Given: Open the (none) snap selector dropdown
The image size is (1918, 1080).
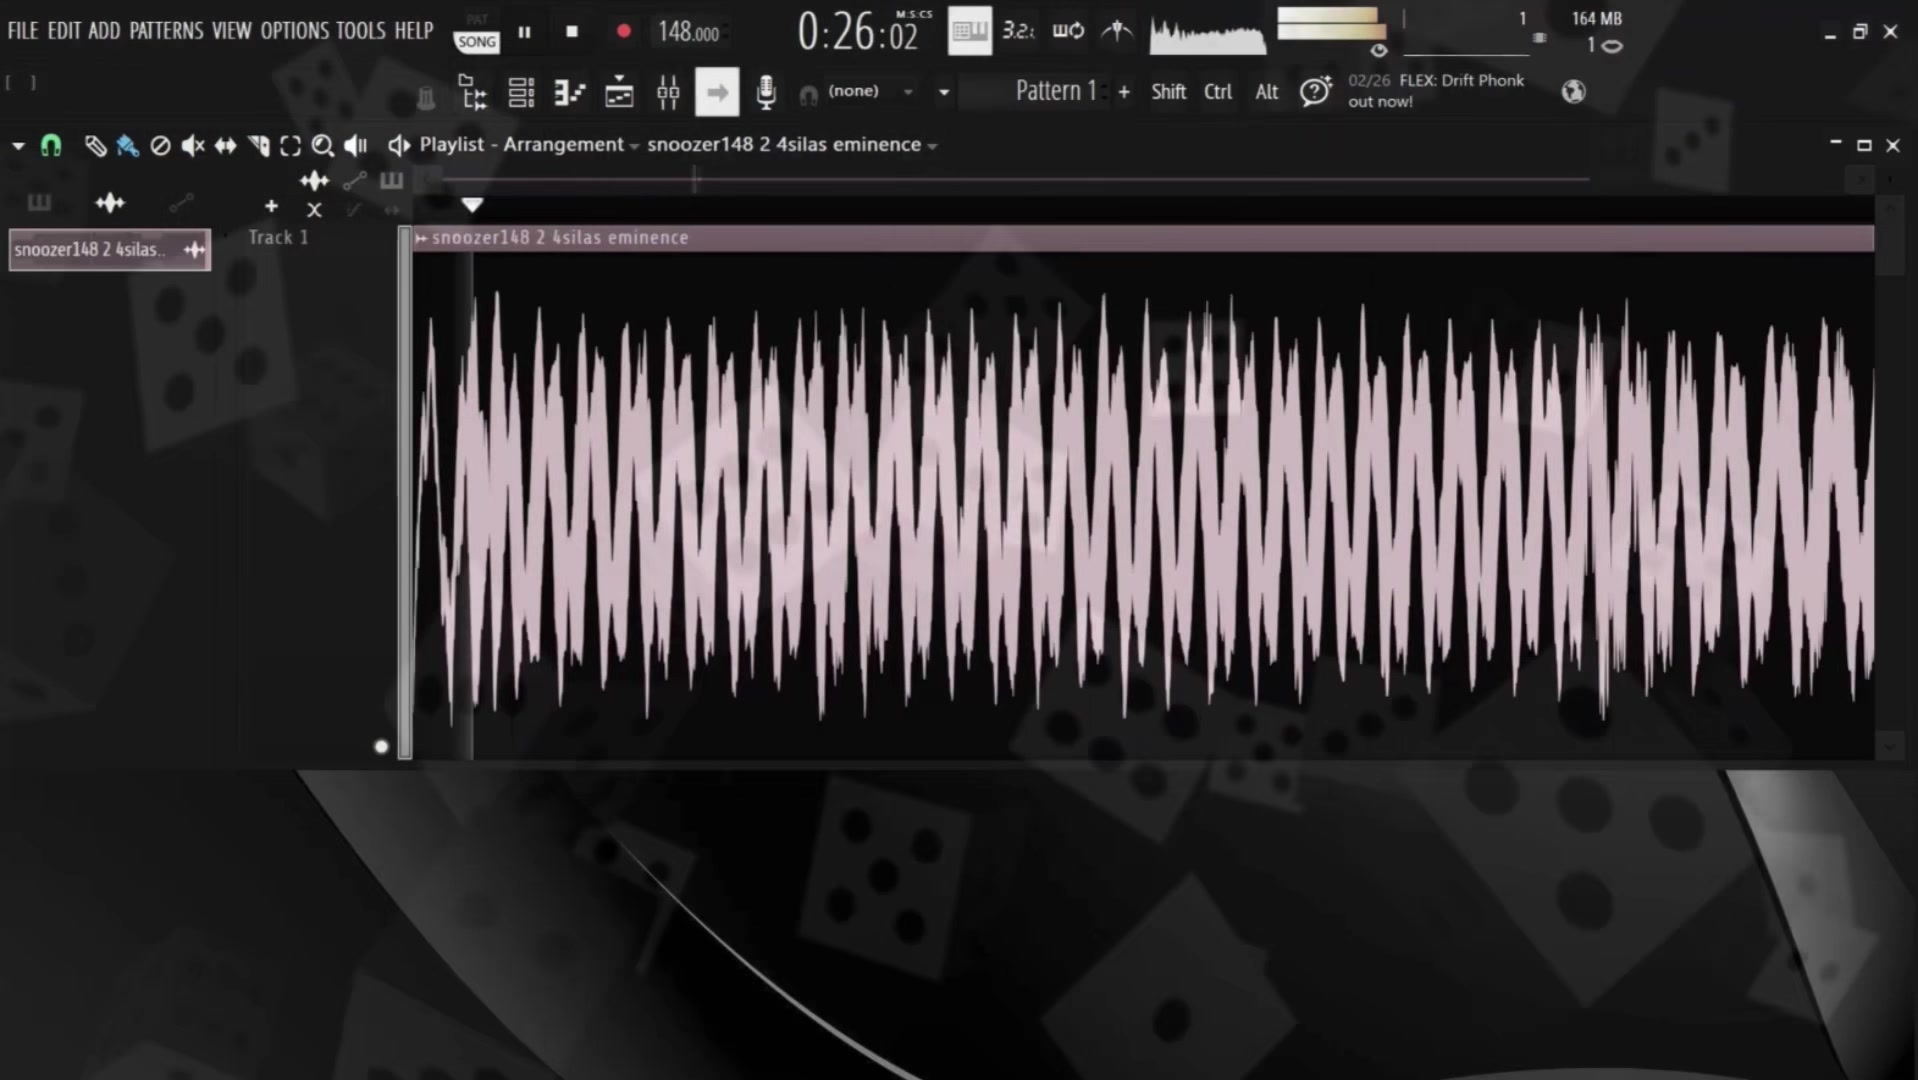Looking at the screenshot, I should (x=870, y=91).
